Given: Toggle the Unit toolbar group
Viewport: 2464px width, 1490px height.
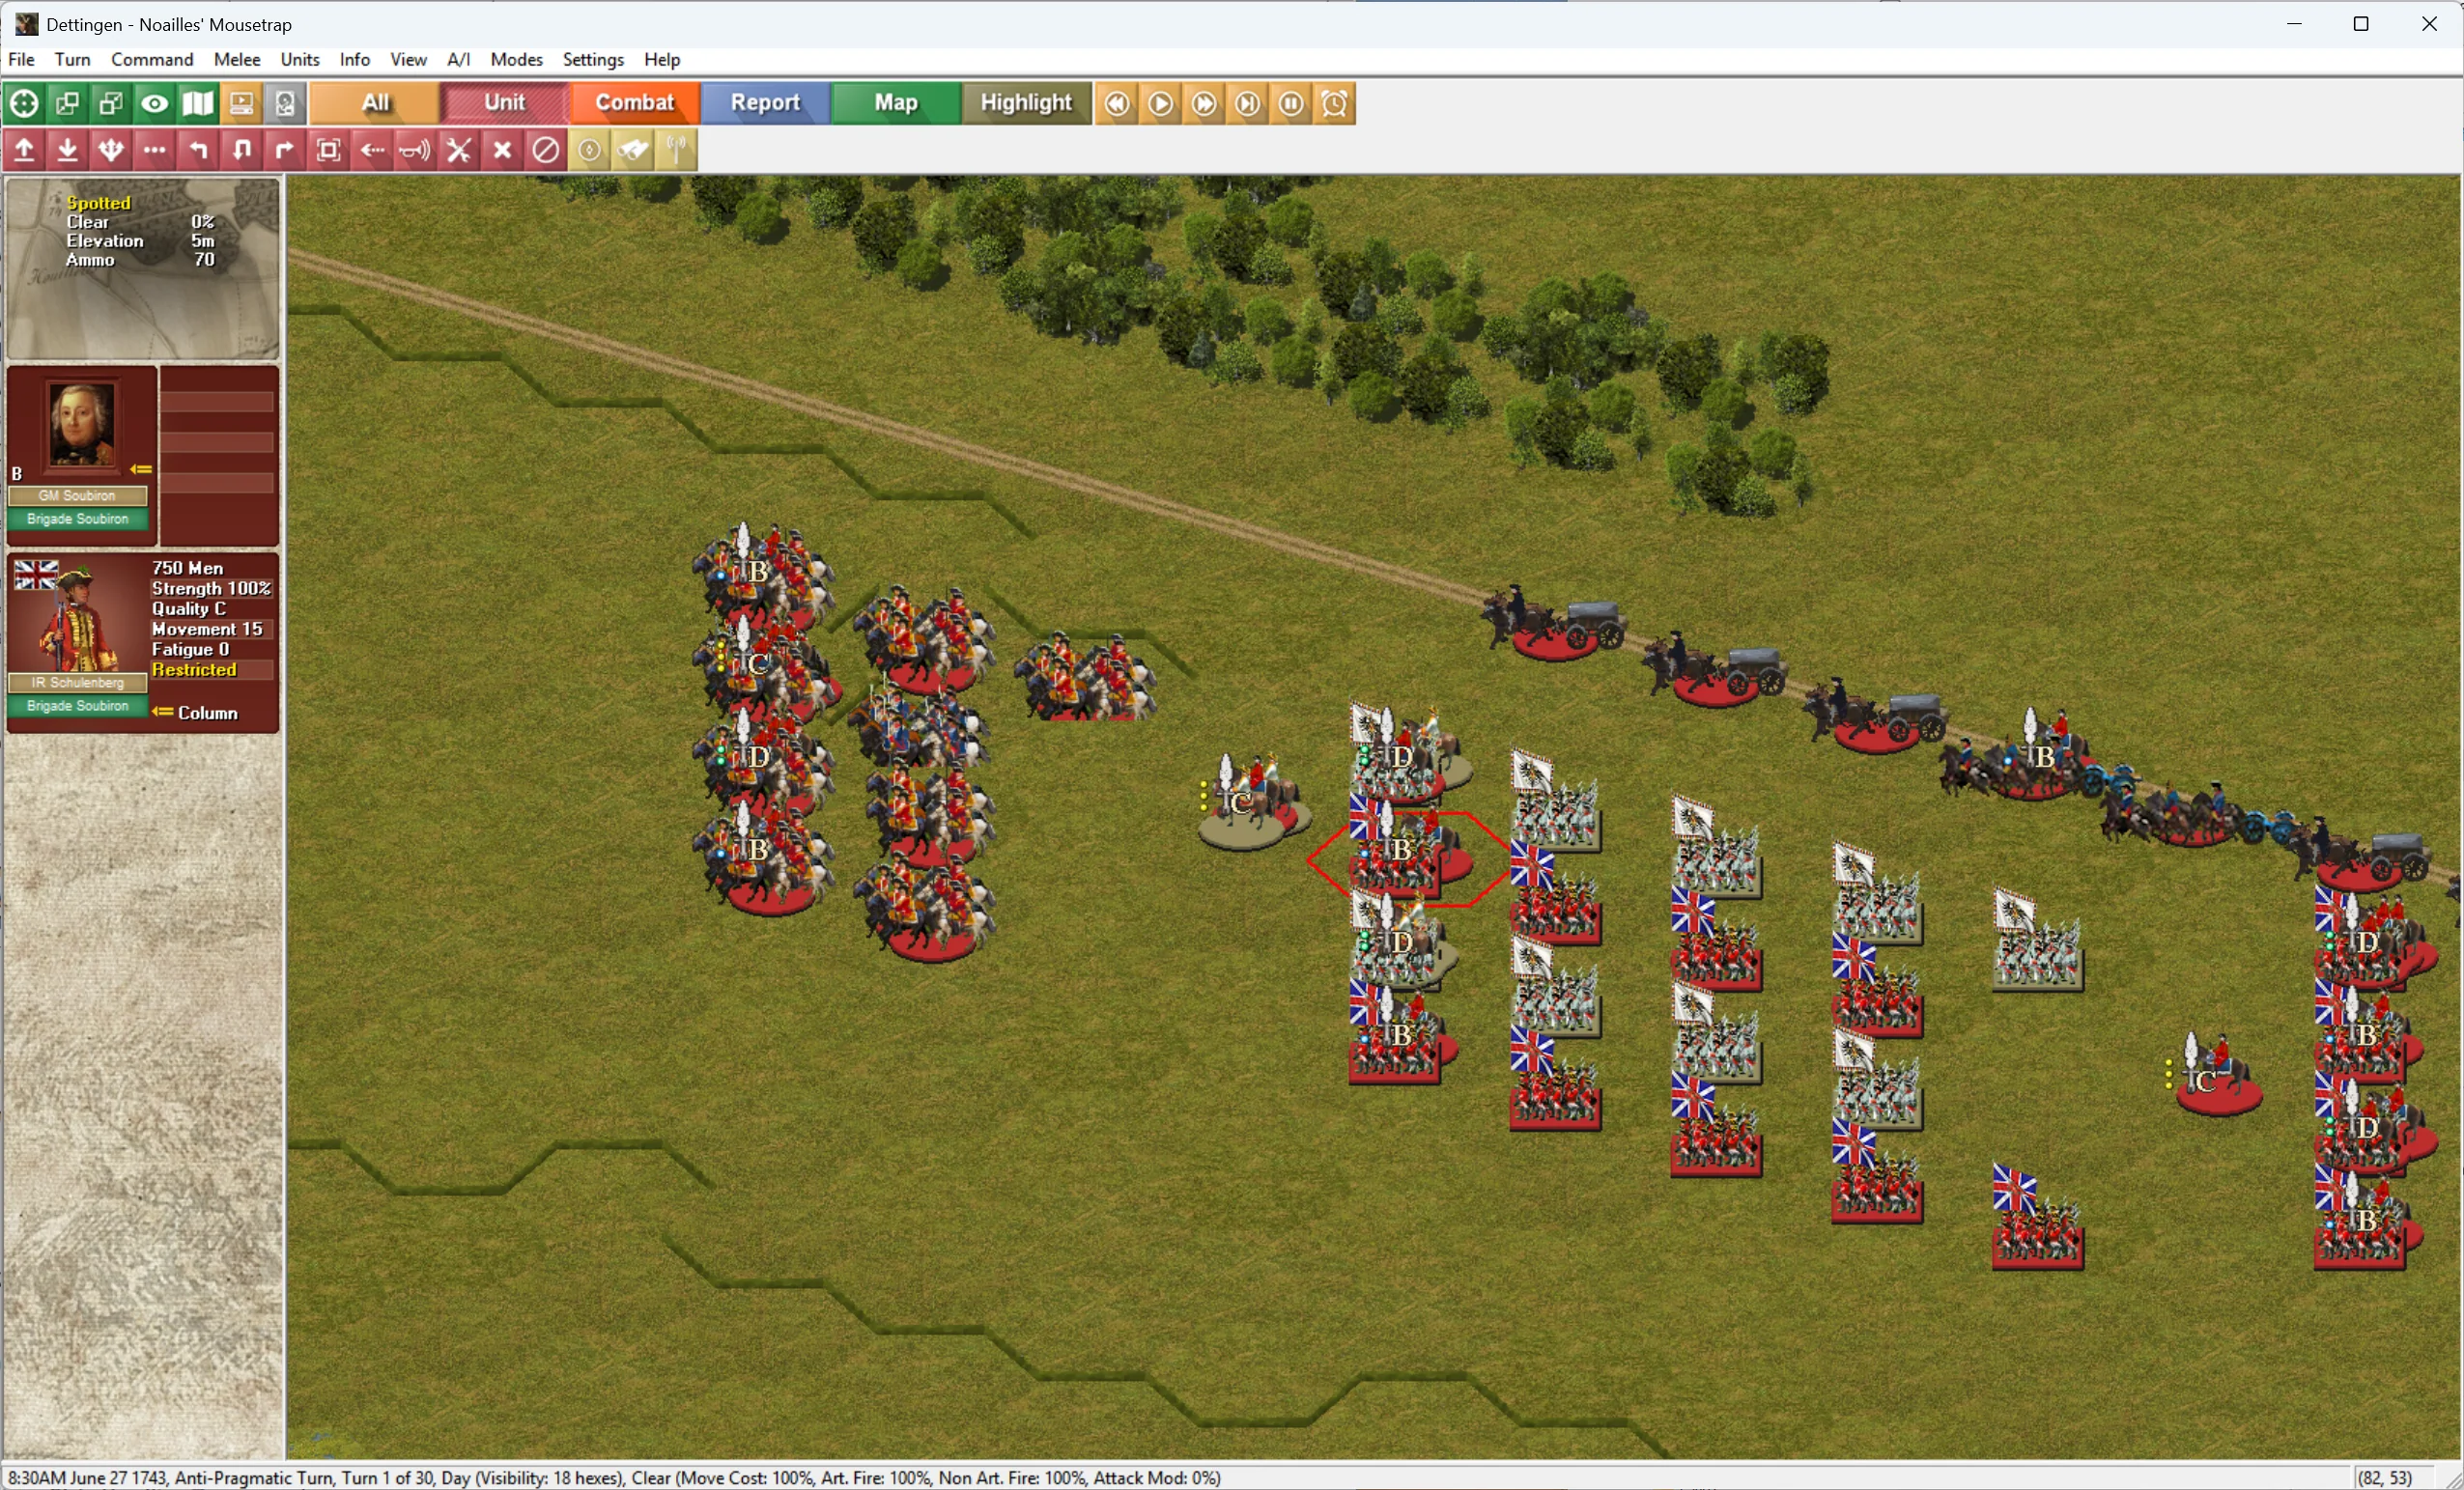Looking at the screenshot, I should coord(505,103).
